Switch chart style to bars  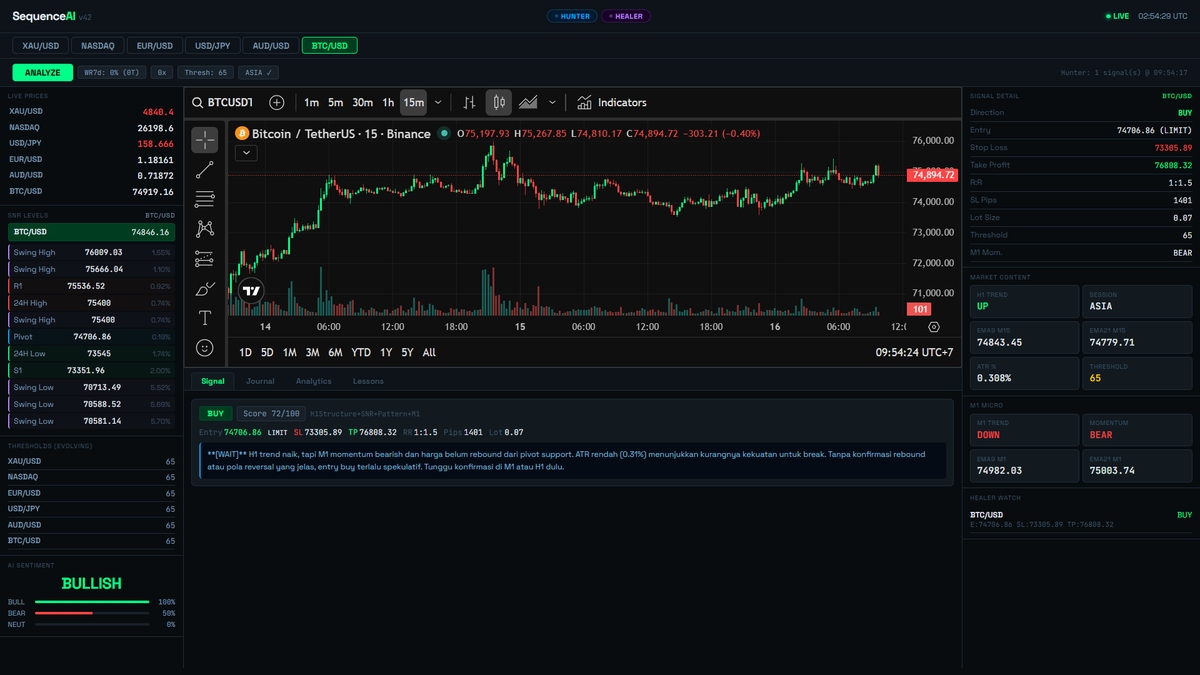coord(469,102)
